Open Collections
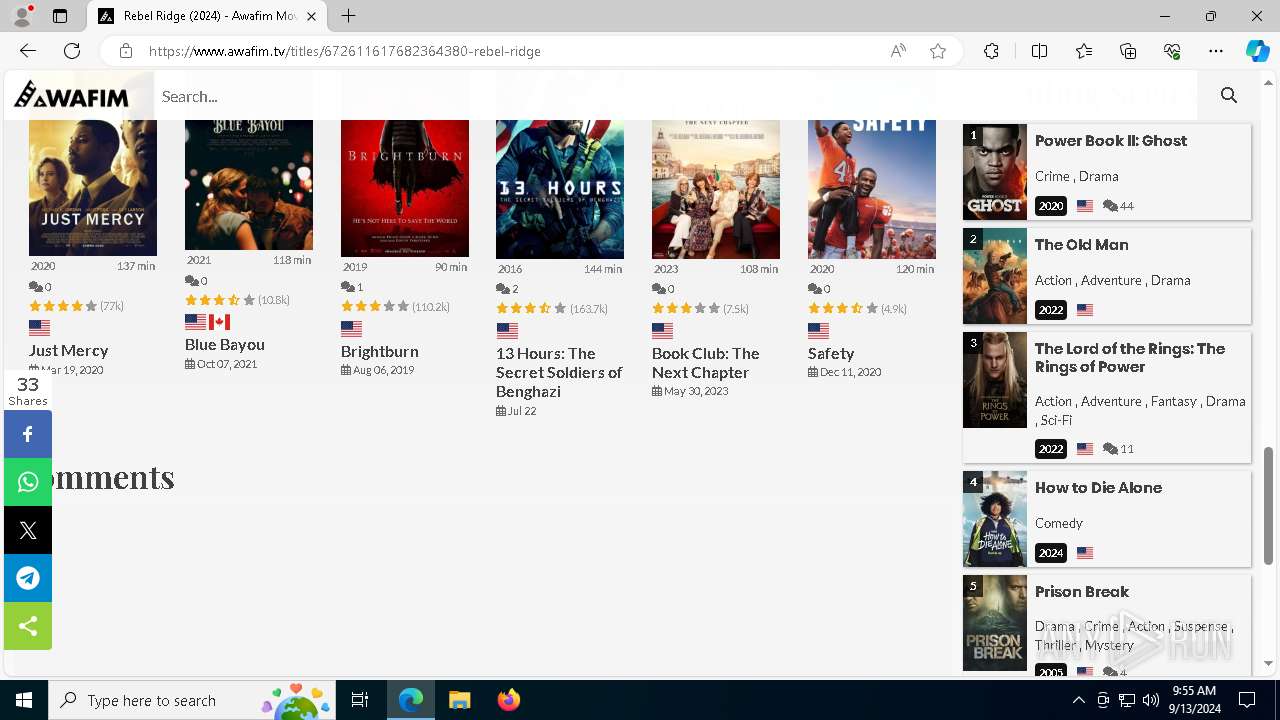Screen dimensions: 1280x720 coord(1128,51)
